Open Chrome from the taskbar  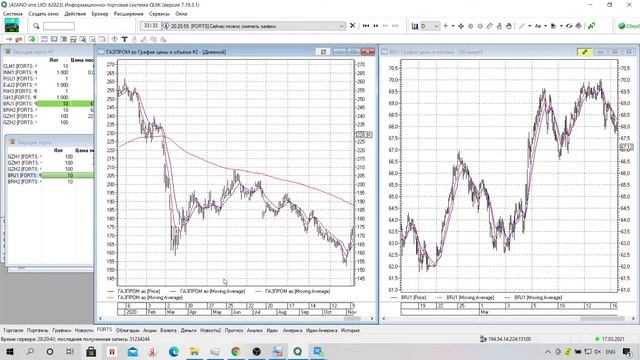pos(236,351)
